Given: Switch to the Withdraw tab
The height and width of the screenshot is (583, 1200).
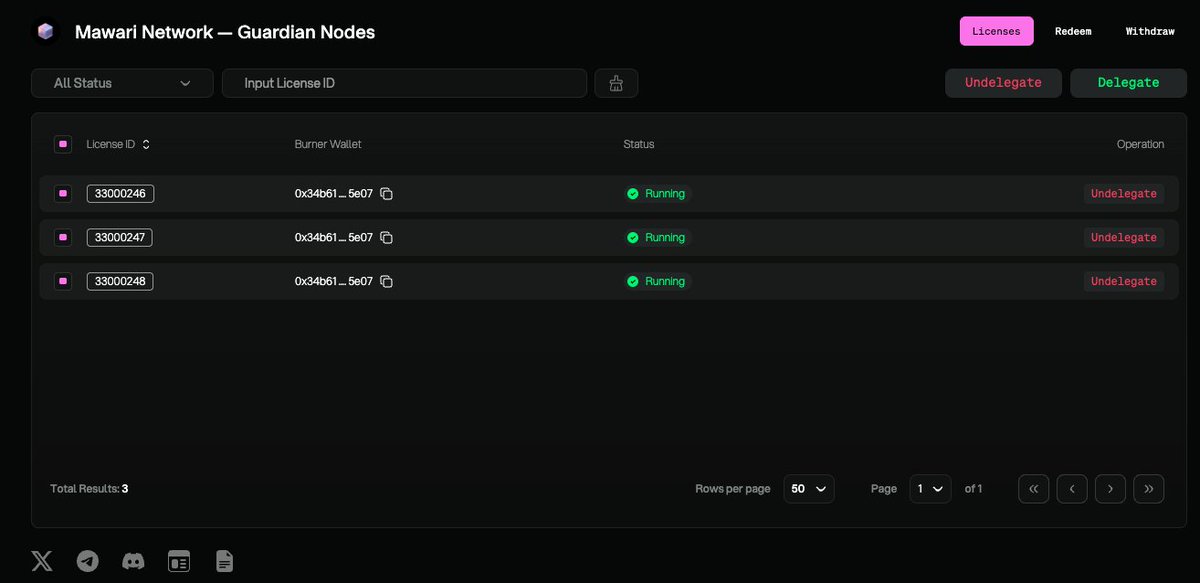Looking at the screenshot, I should tap(1150, 31).
